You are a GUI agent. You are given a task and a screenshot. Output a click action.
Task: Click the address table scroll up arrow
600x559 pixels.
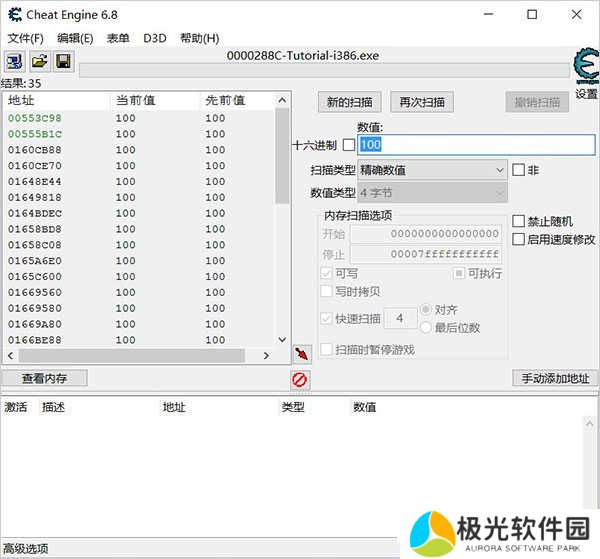point(589,423)
